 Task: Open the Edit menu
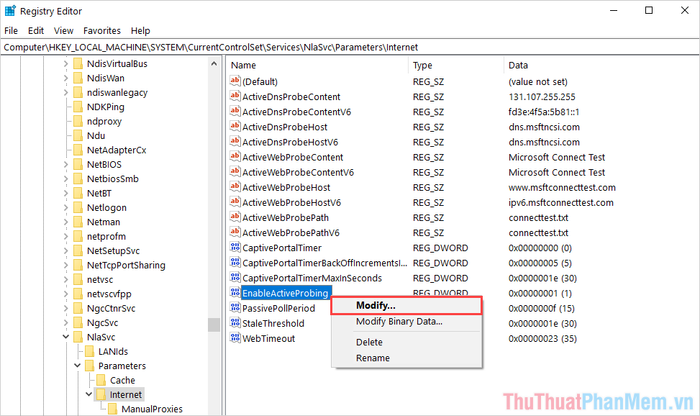point(36,30)
